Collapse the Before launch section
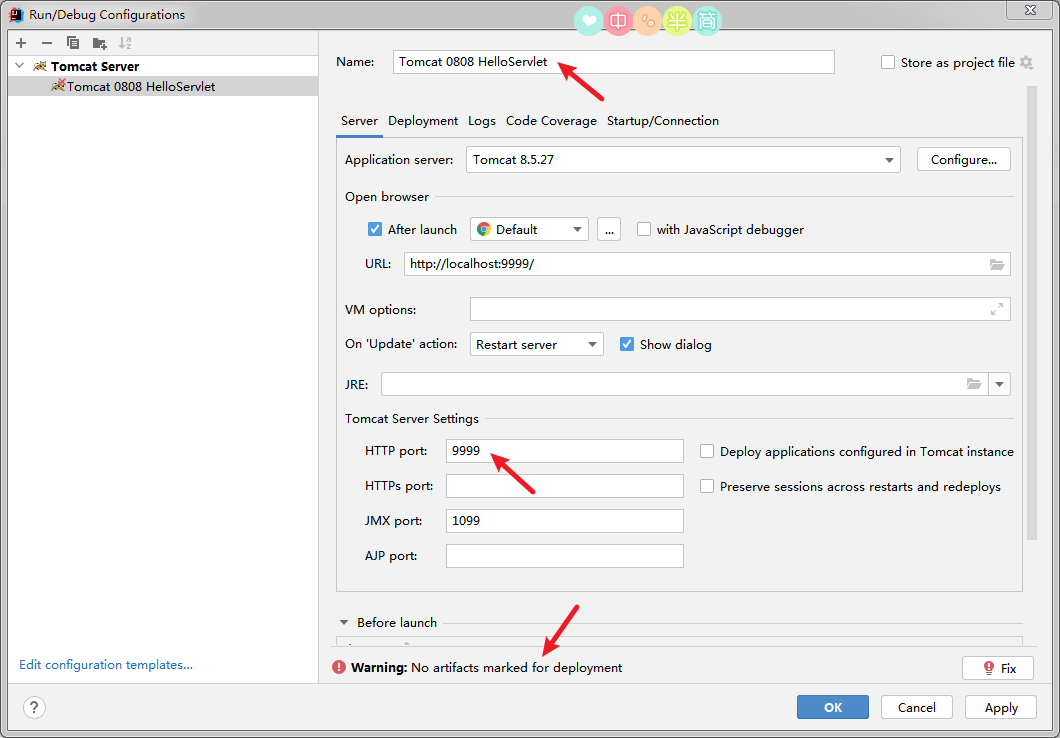The height and width of the screenshot is (738, 1060). point(344,622)
